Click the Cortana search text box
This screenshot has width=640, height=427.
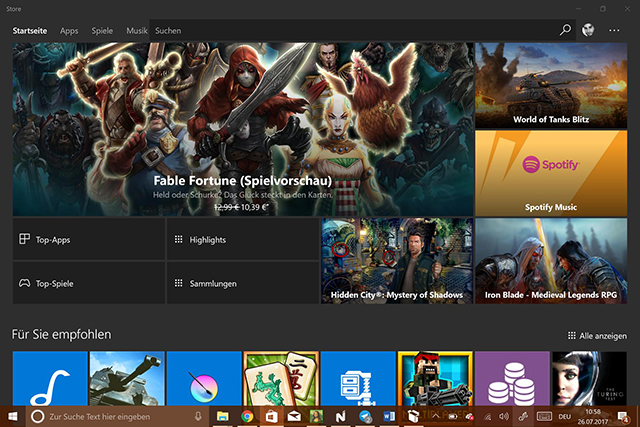[x=116, y=416]
